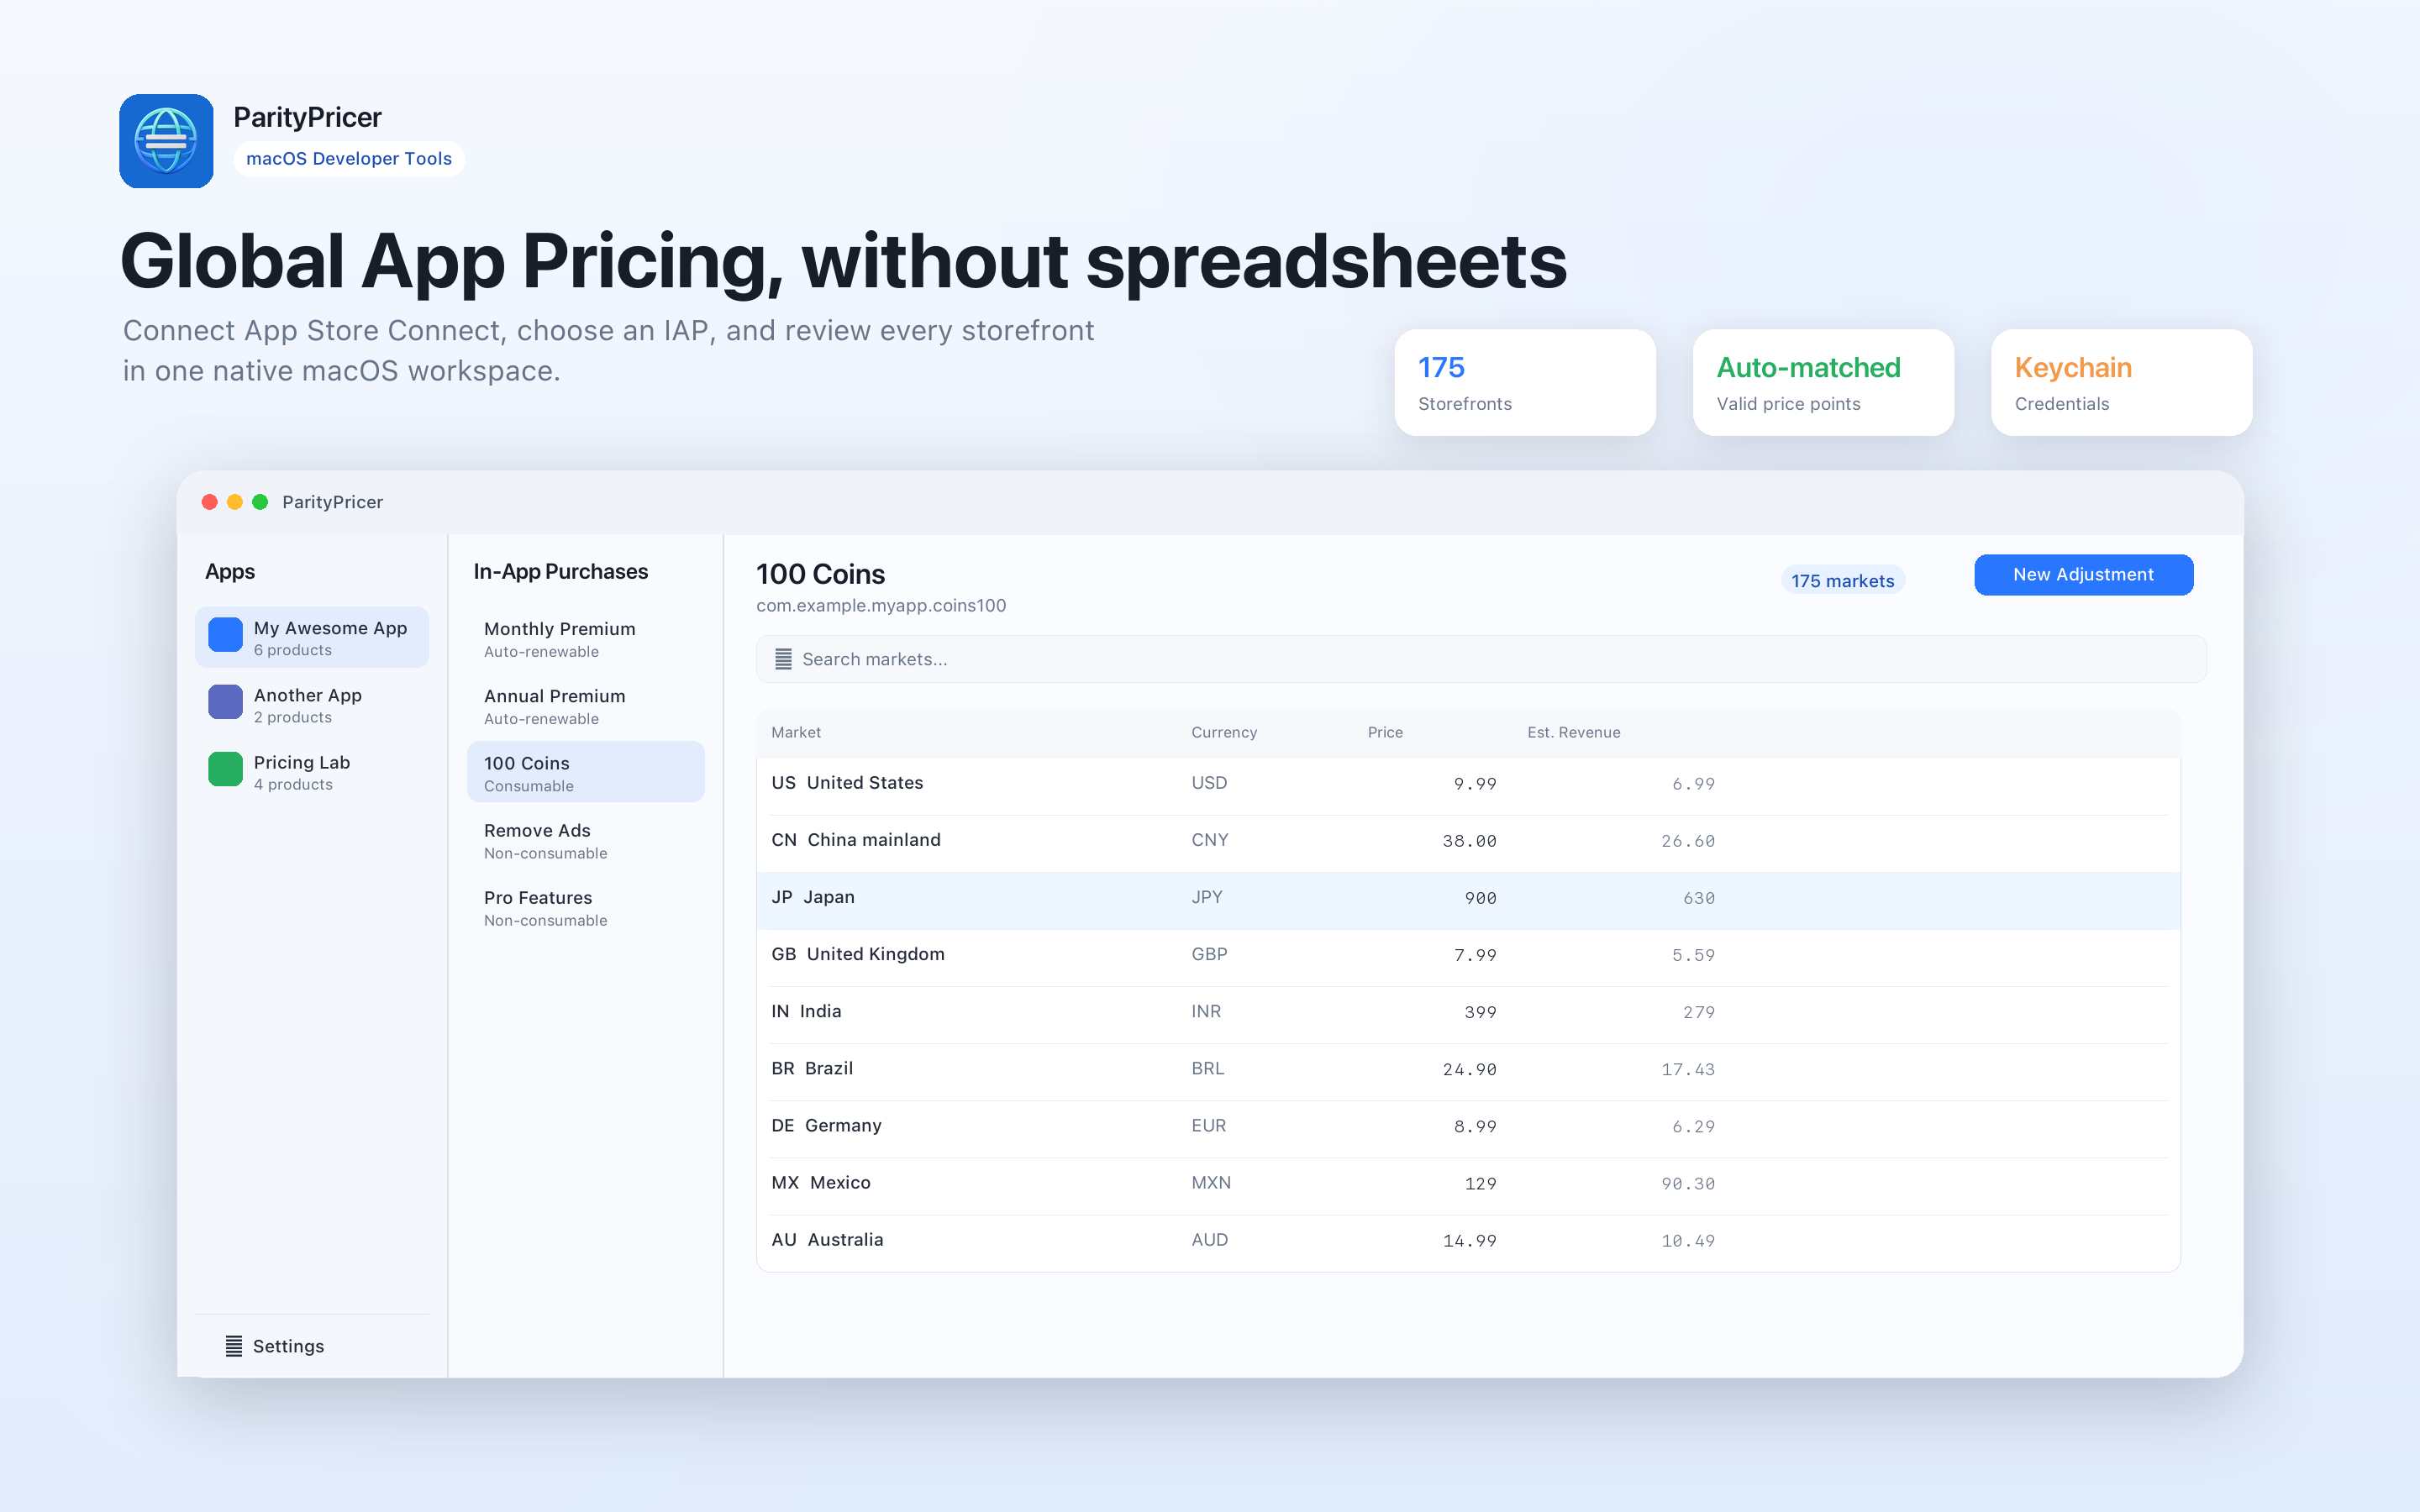Viewport: 2420px width, 1512px height.
Task: Click the com.example.myapp.coins100 identifier
Action: click(881, 605)
